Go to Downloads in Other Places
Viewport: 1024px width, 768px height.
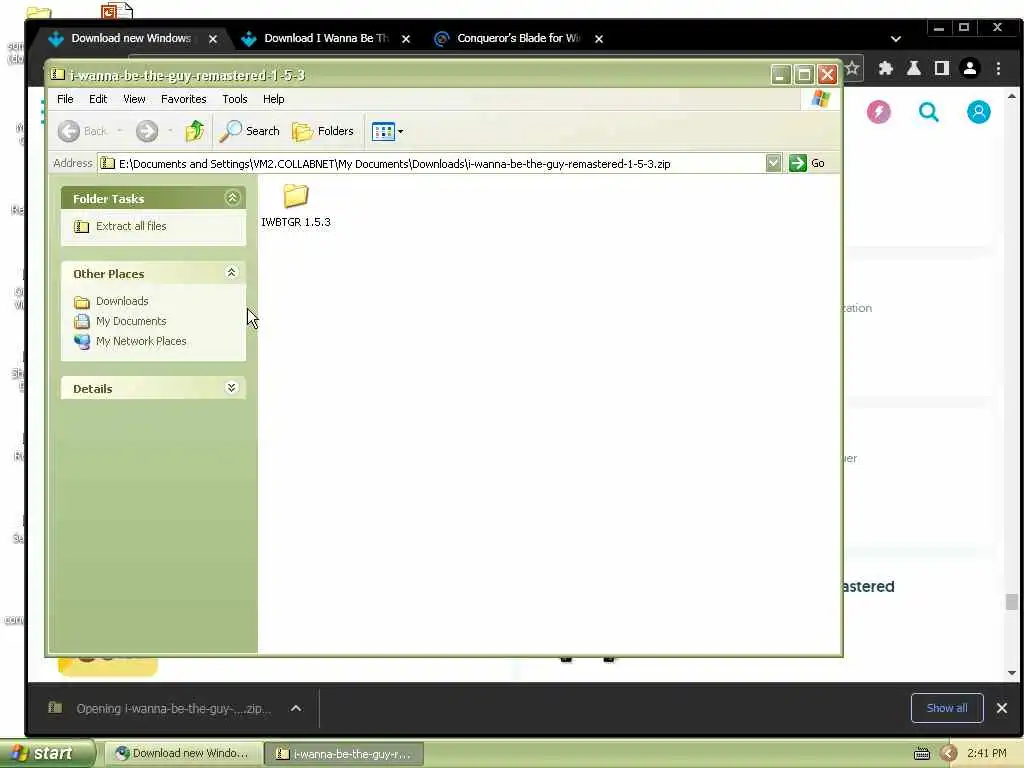coord(122,301)
